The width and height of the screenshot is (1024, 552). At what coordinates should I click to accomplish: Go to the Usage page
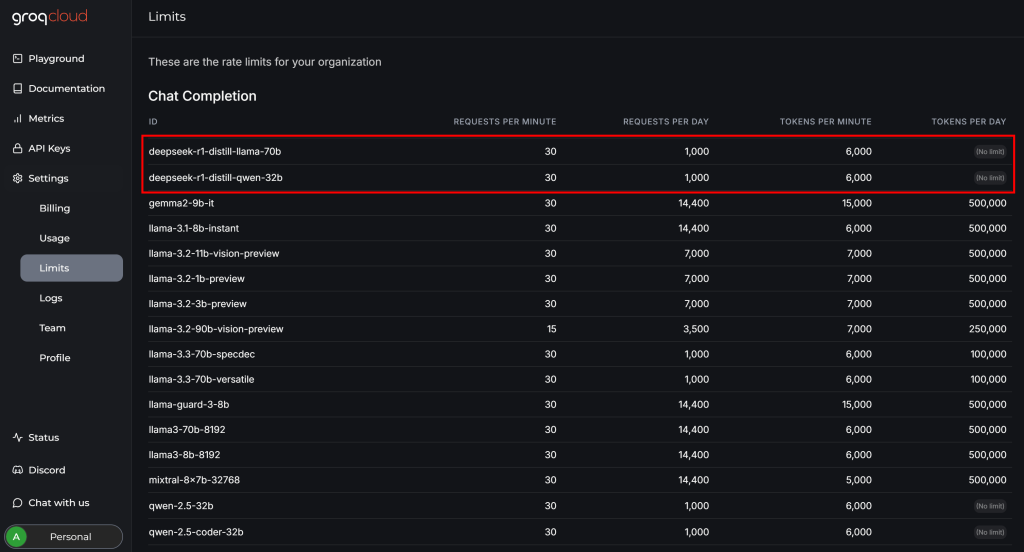click(55, 239)
